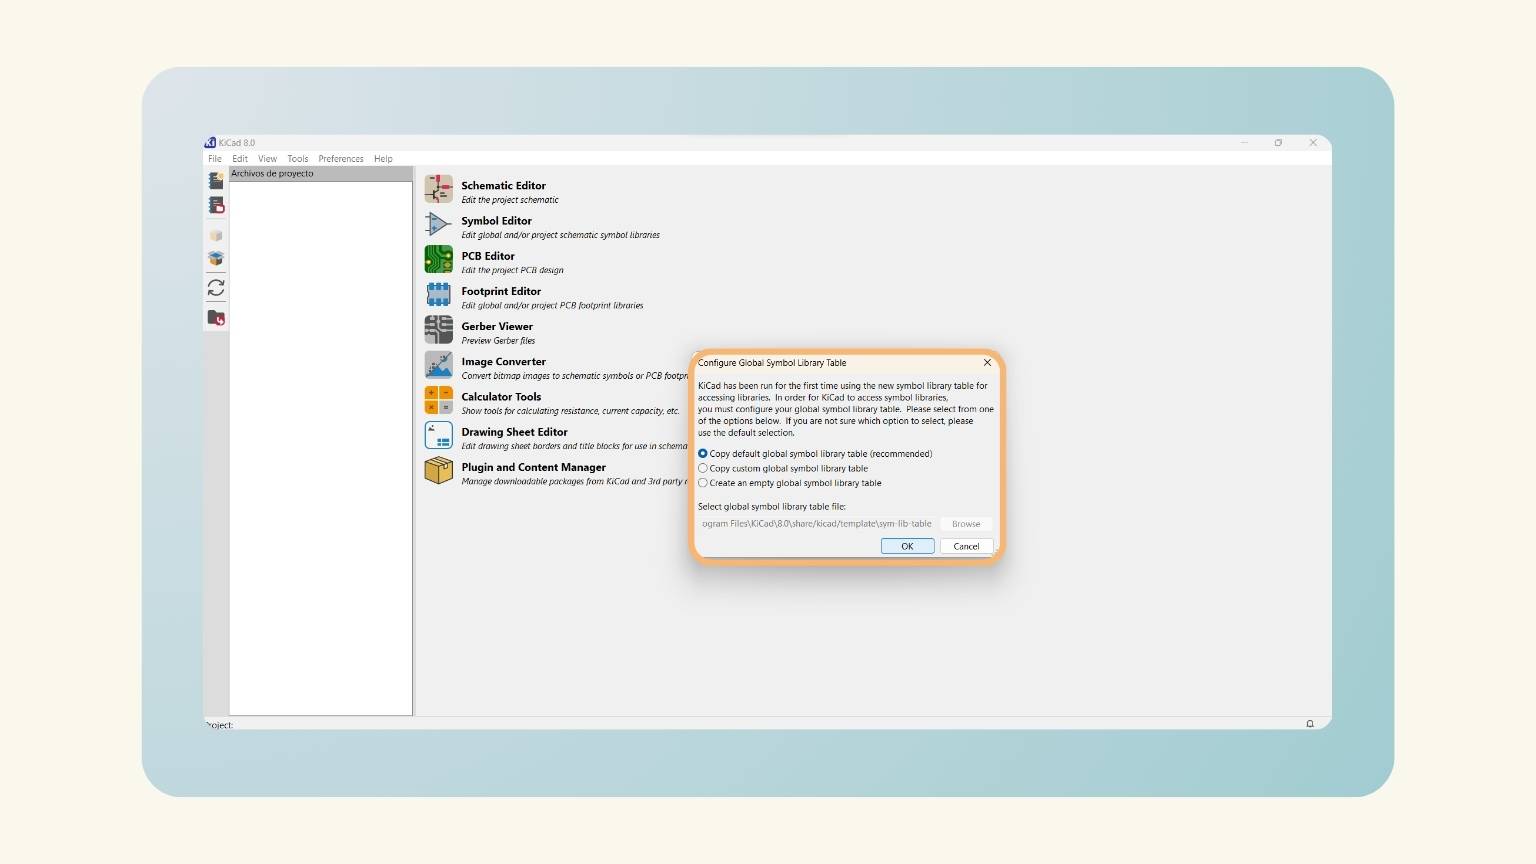Select Create an empty global symbol library table

790,483
